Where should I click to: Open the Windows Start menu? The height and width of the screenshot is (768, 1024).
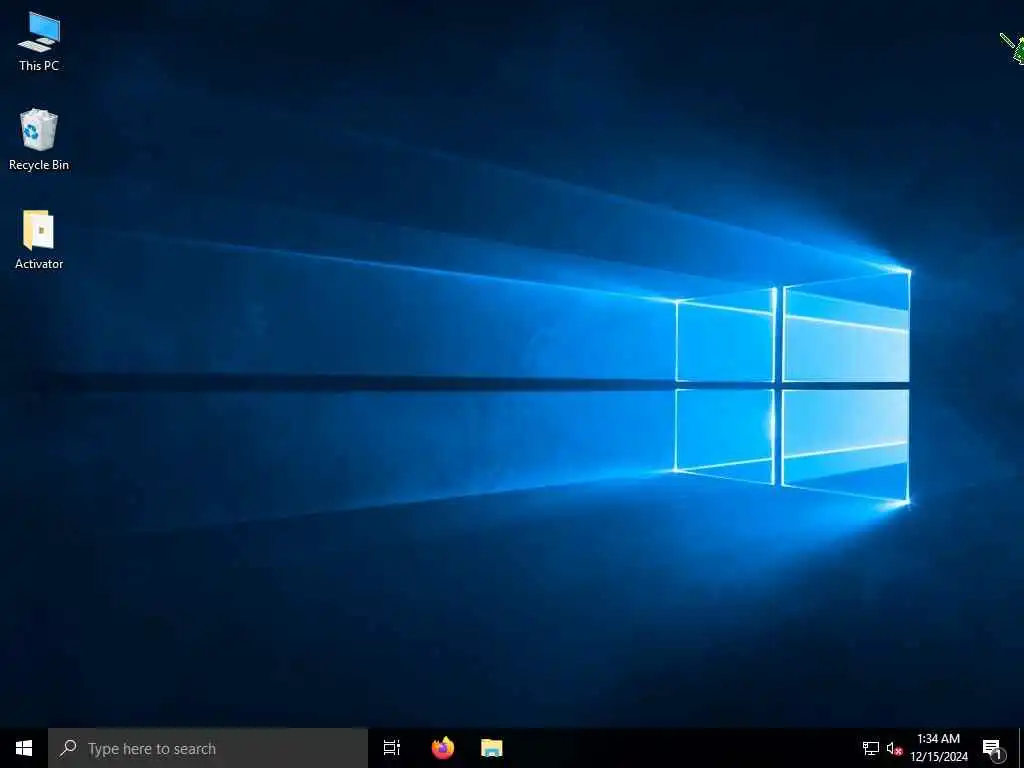pos(24,748)
